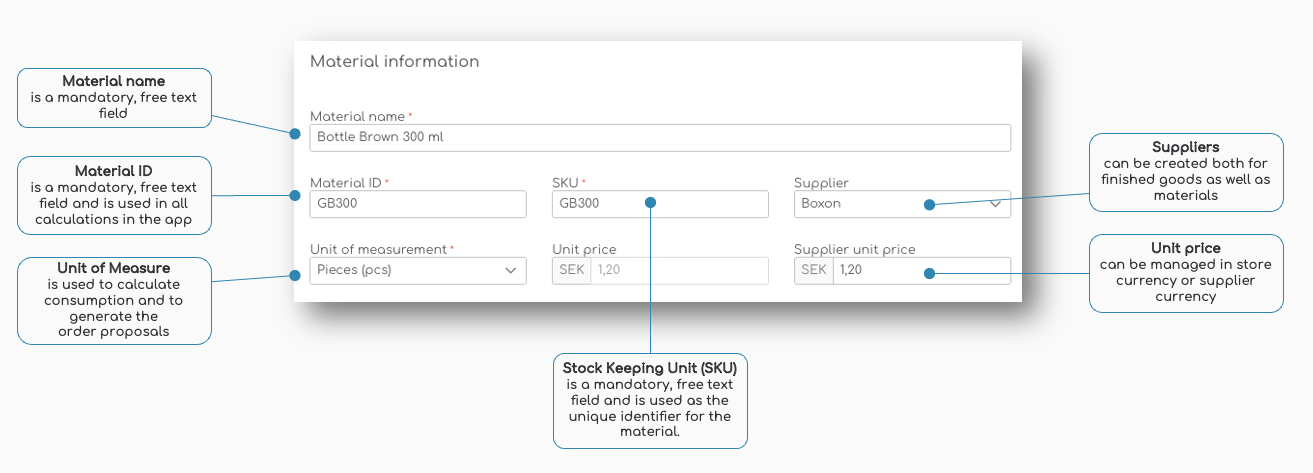Click the blue dot on Unit of measurement
1313x473 pixels.
(x=295, y=274)
